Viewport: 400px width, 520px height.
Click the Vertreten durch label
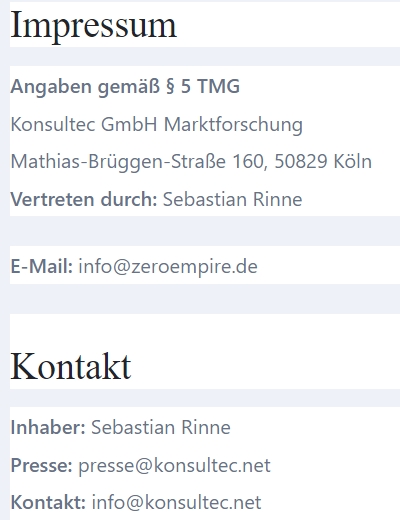click(84, 199)
